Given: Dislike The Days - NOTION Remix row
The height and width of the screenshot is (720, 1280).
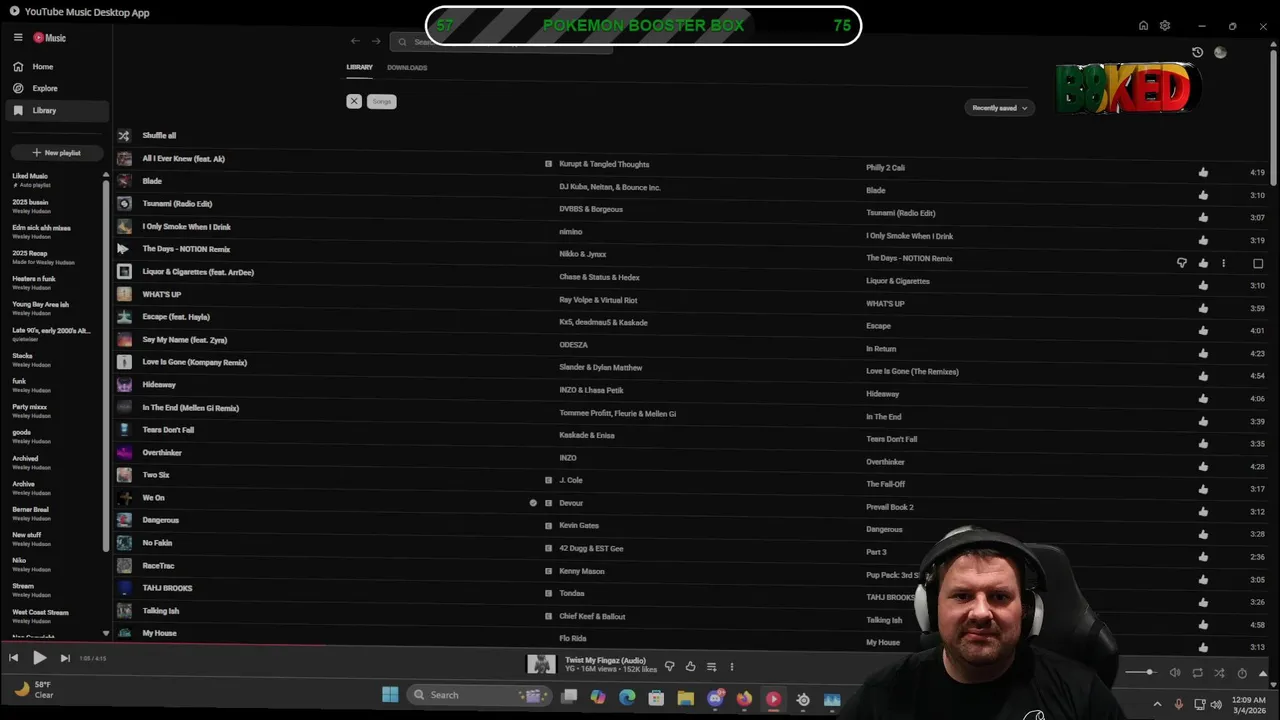Looking at the screenshot, I should (1182, 263).
